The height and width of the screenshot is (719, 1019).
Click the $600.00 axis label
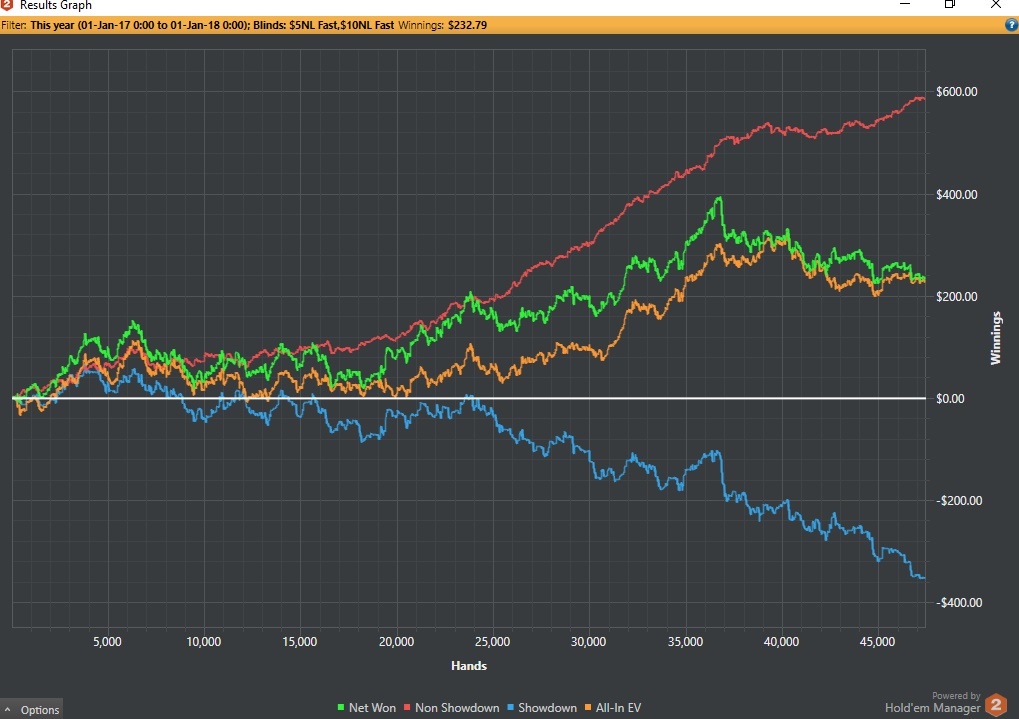(x=956, y=92)
